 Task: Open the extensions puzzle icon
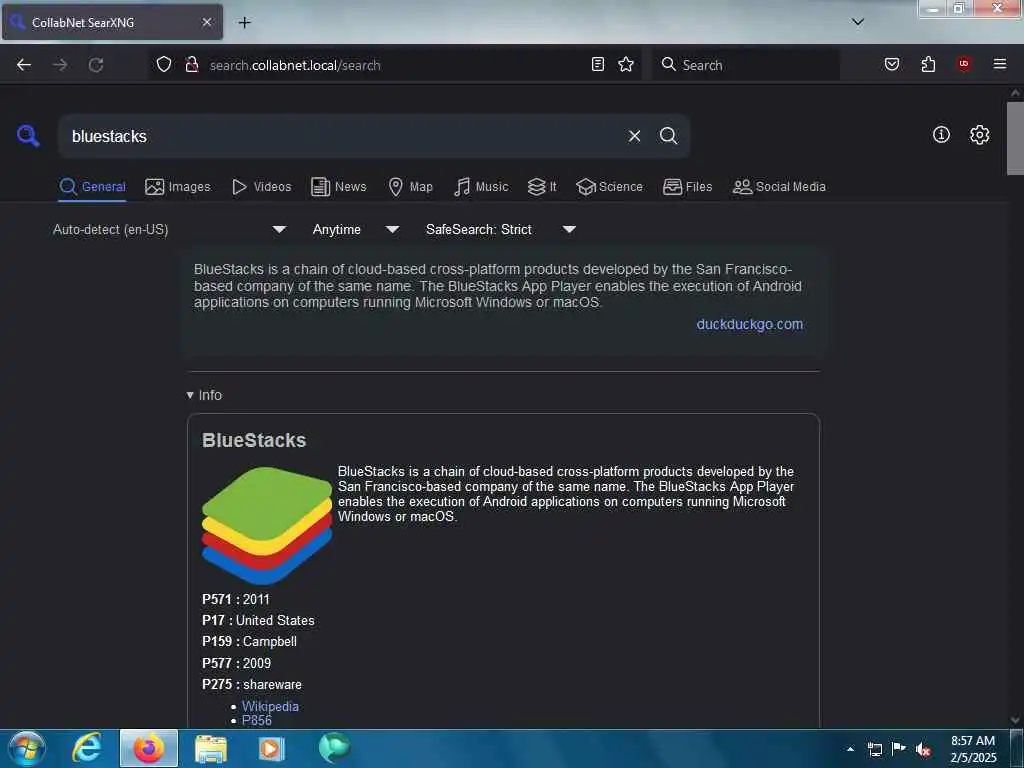pos(928,64)
